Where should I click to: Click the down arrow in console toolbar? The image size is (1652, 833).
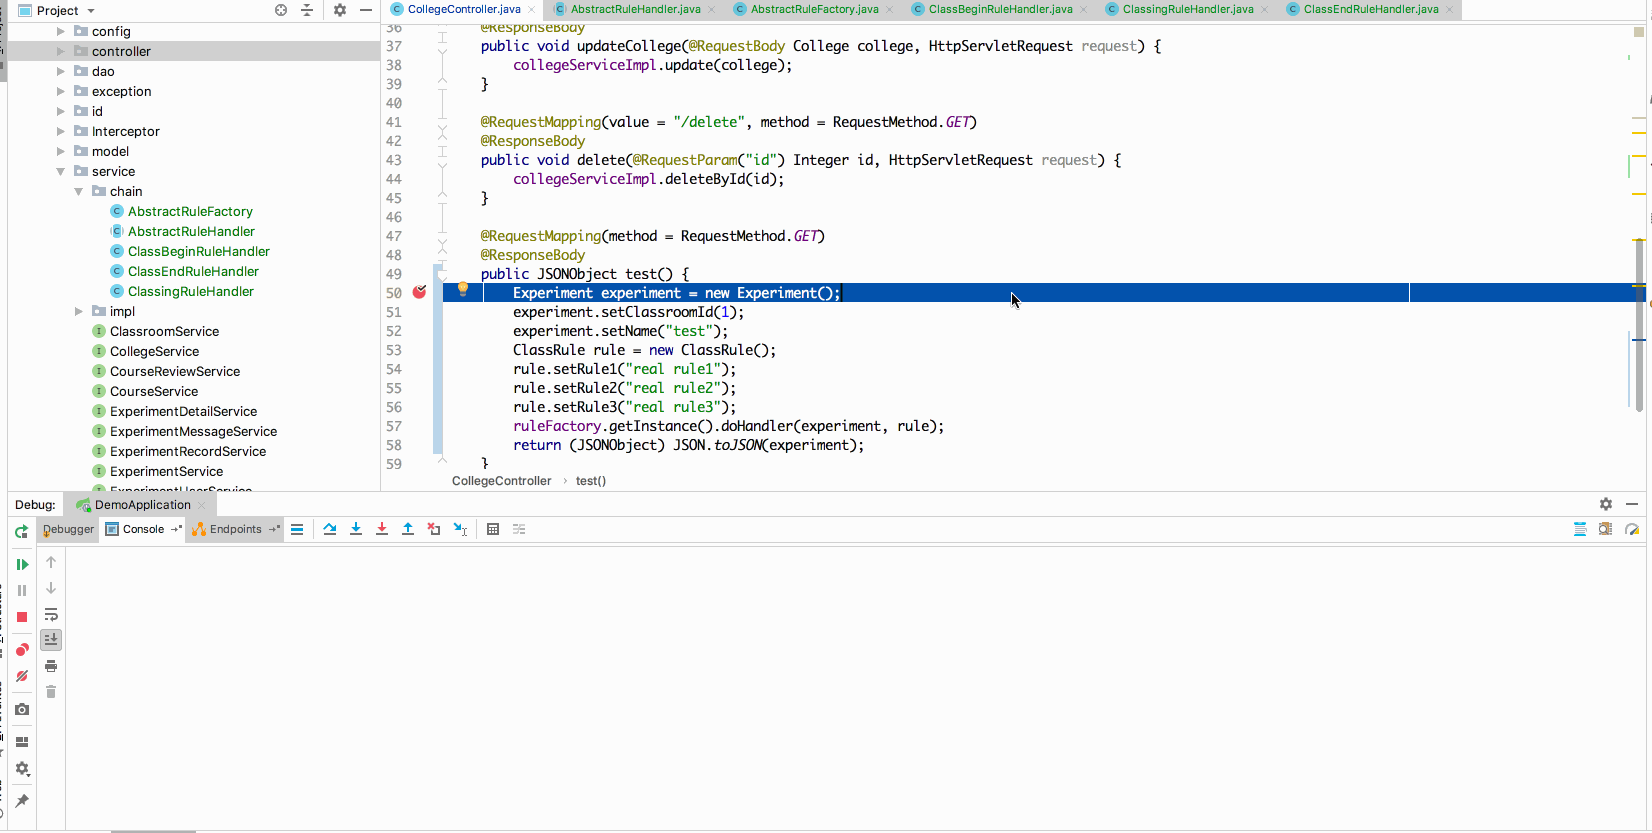51,588
